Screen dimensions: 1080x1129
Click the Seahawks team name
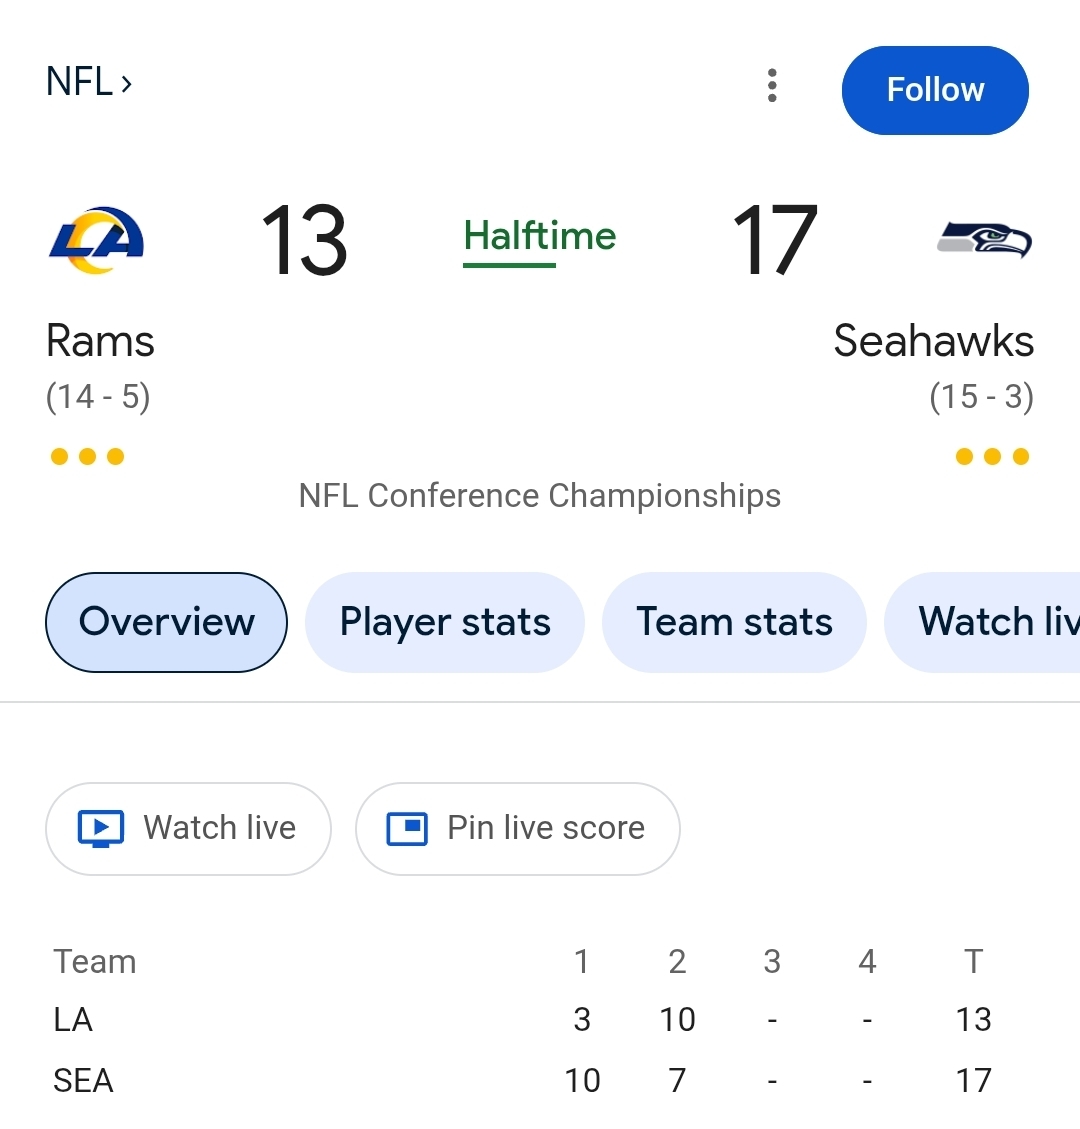(933, 341)
